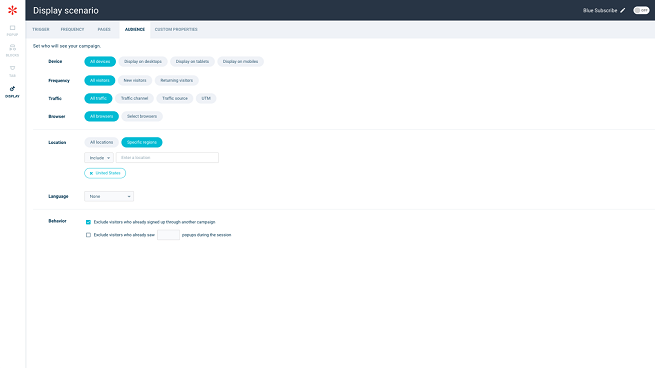The height and width of the screenshot is (368, 655).
Task: Select Display on mobiles option
Action: (240, 61)
